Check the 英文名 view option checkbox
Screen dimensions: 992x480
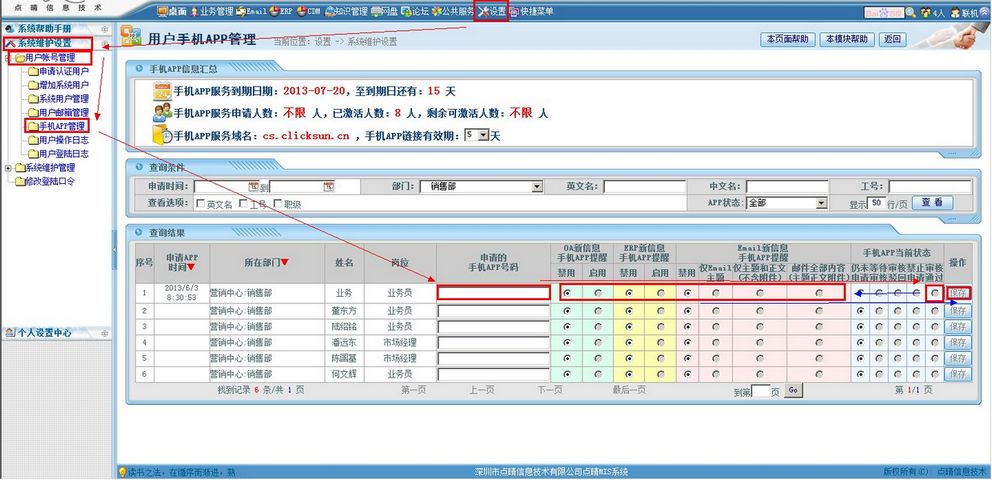(x=200, y=204)
